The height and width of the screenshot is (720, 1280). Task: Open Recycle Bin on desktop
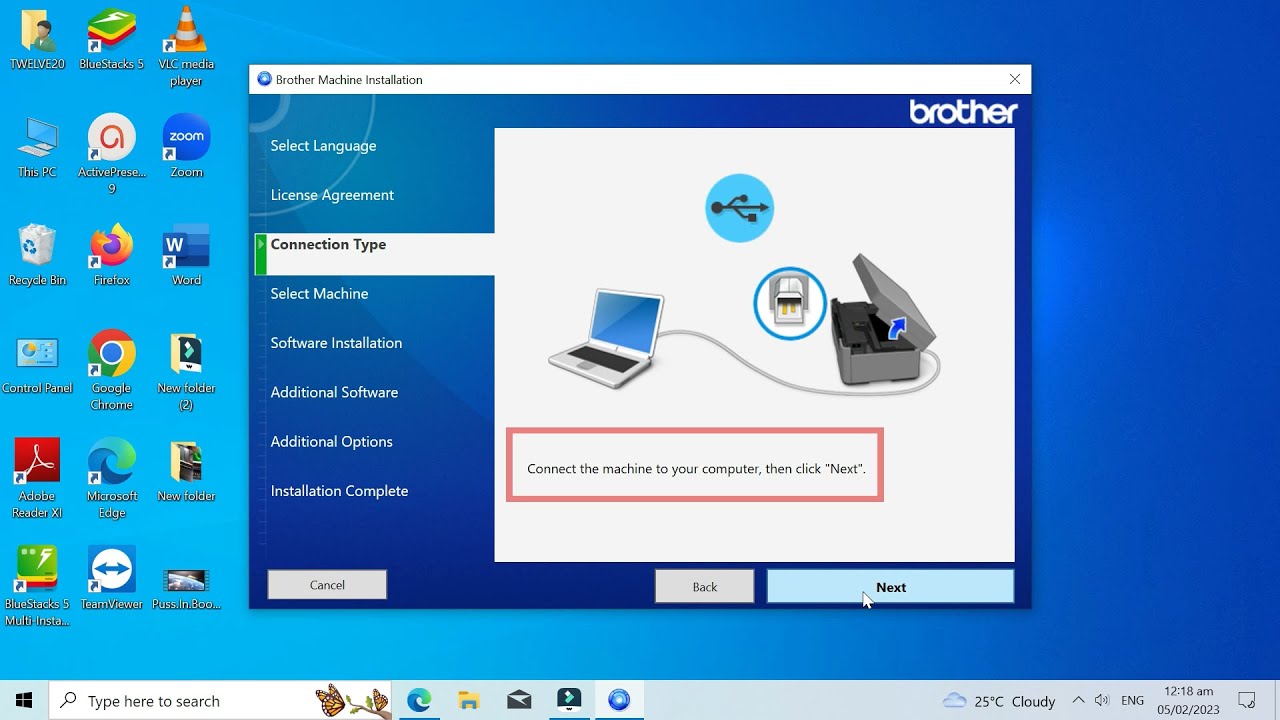37,255
